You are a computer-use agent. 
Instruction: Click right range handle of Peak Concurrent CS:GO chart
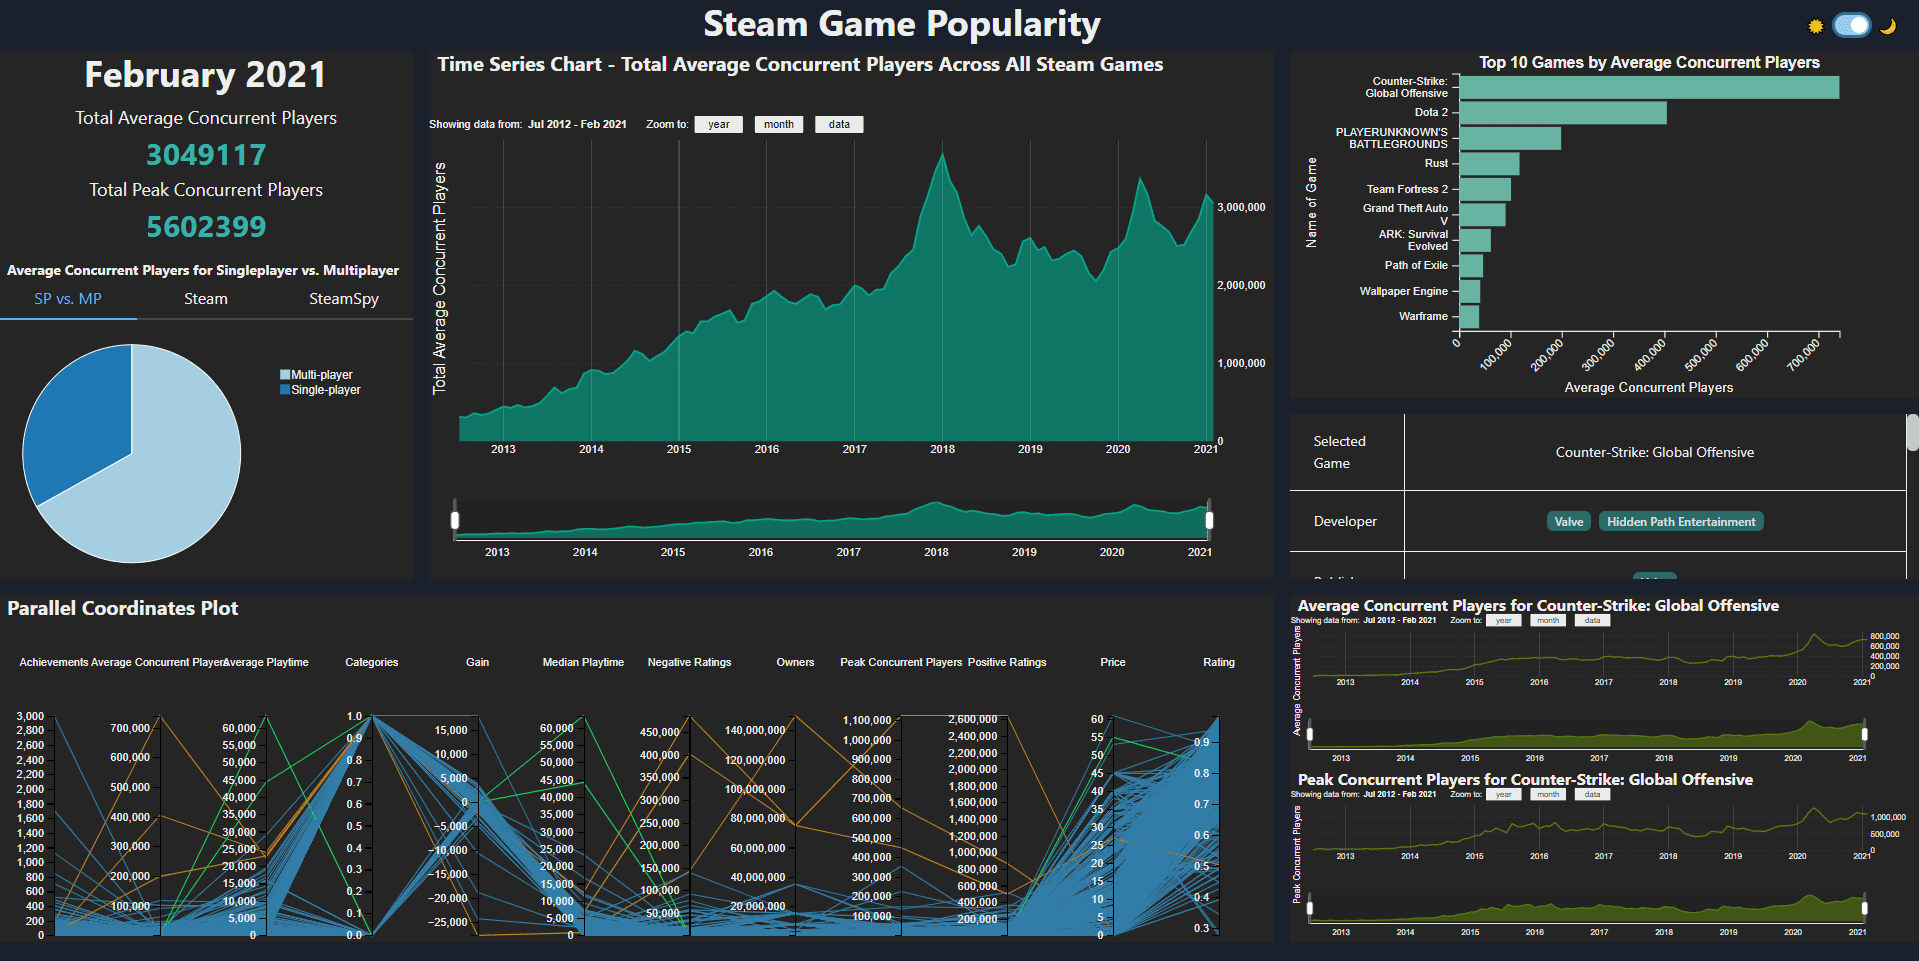pyautogui.click(x=1864, y=908)
